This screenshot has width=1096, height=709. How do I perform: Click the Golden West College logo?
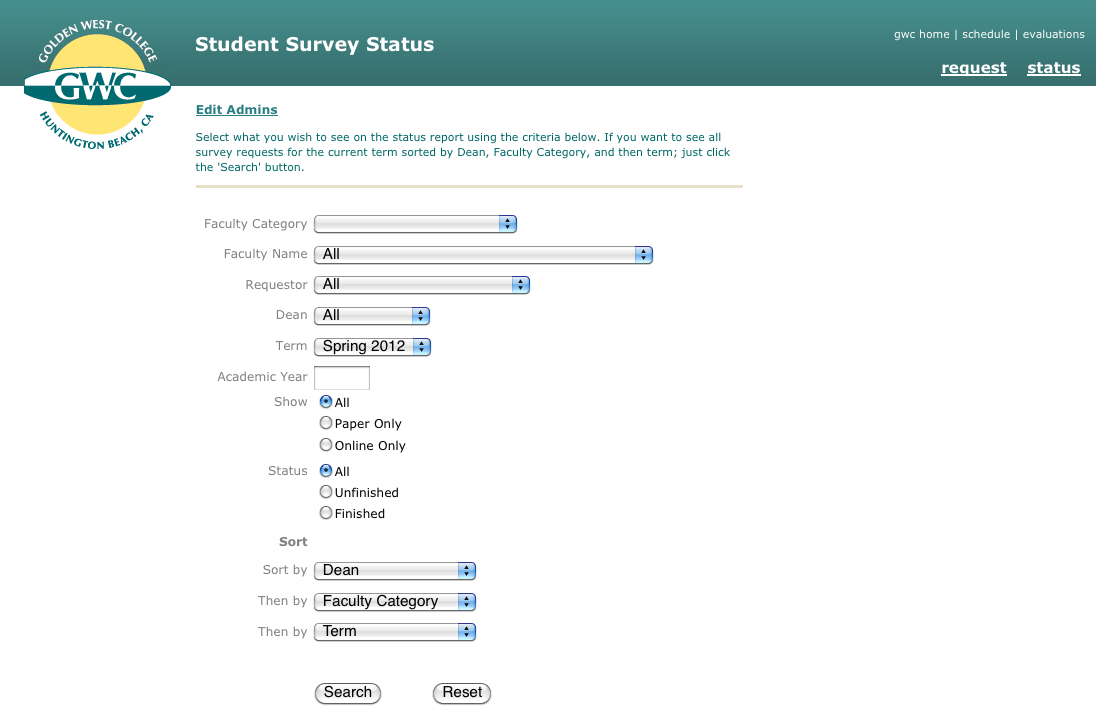tap(97, 85)
